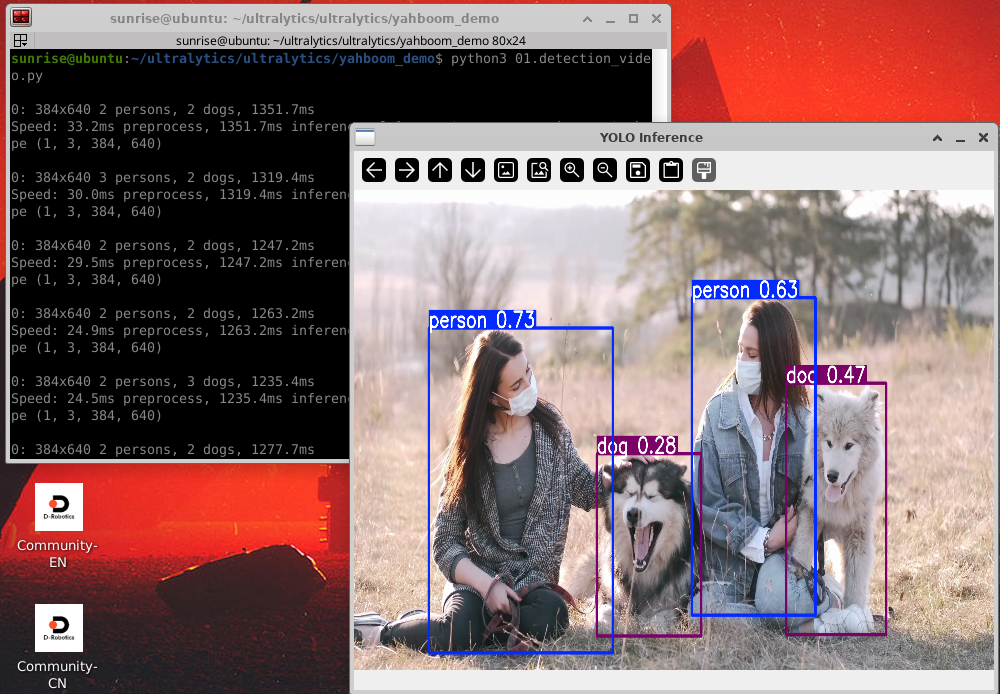The image size is (1000, 694).
Task: Click the terminal tab title ending in 80x24
Action: point(351,41)
